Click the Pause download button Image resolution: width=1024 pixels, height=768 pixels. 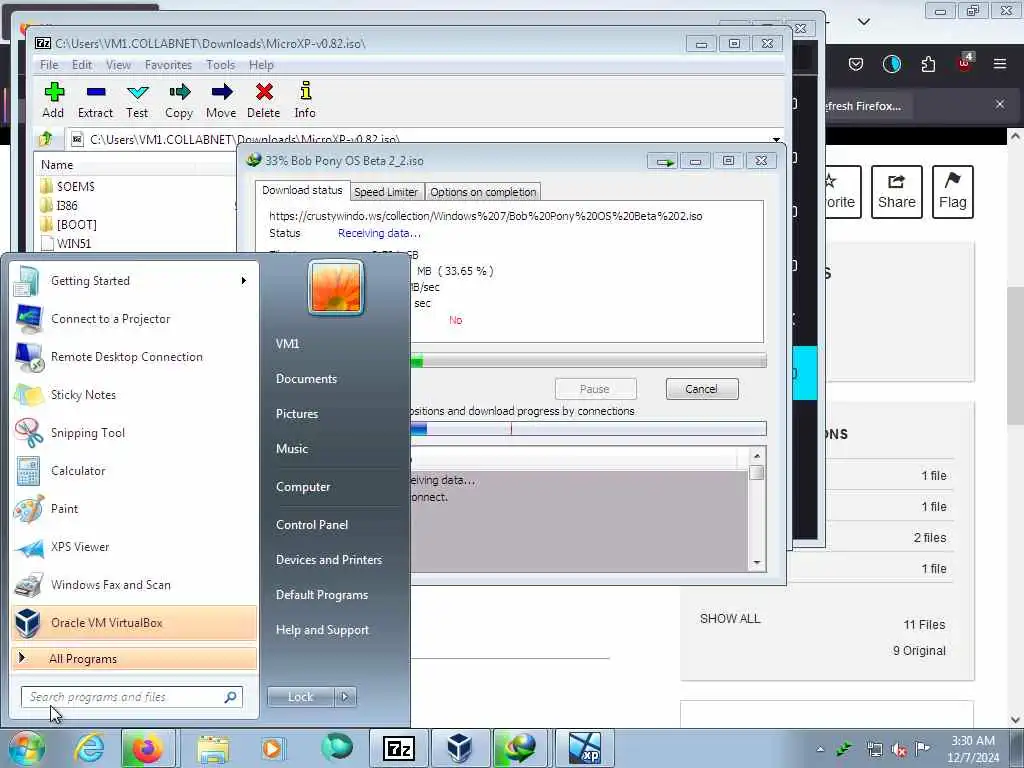pyautogui.click(x=595, y=389)
